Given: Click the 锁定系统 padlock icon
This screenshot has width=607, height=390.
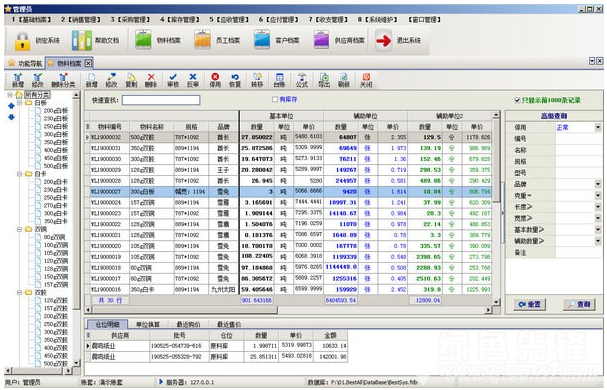Looking at the screenshot, I should [x=22, y=40].
